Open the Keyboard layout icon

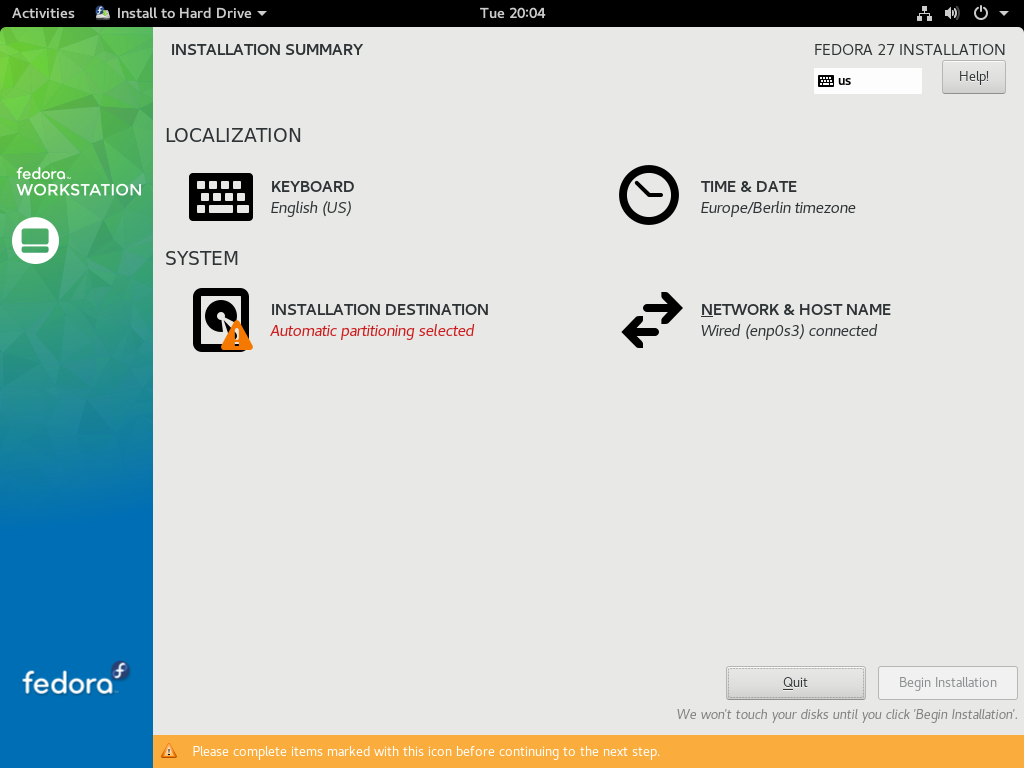point(221,197)
